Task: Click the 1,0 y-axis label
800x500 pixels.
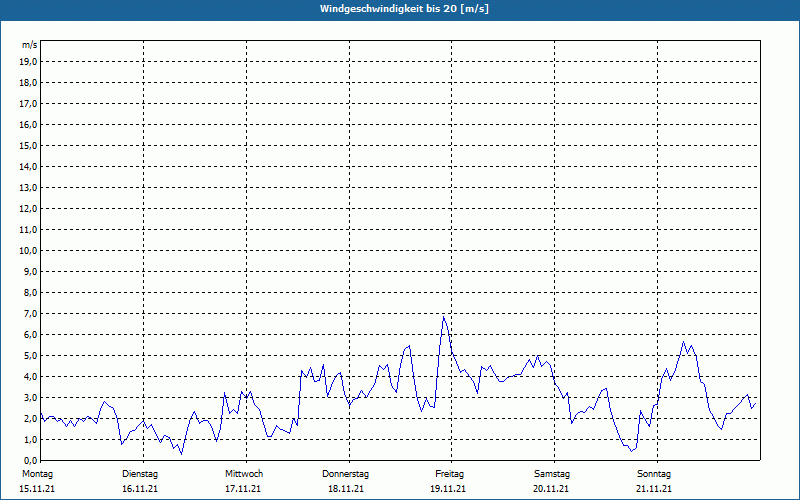Action: pos(31,440)
